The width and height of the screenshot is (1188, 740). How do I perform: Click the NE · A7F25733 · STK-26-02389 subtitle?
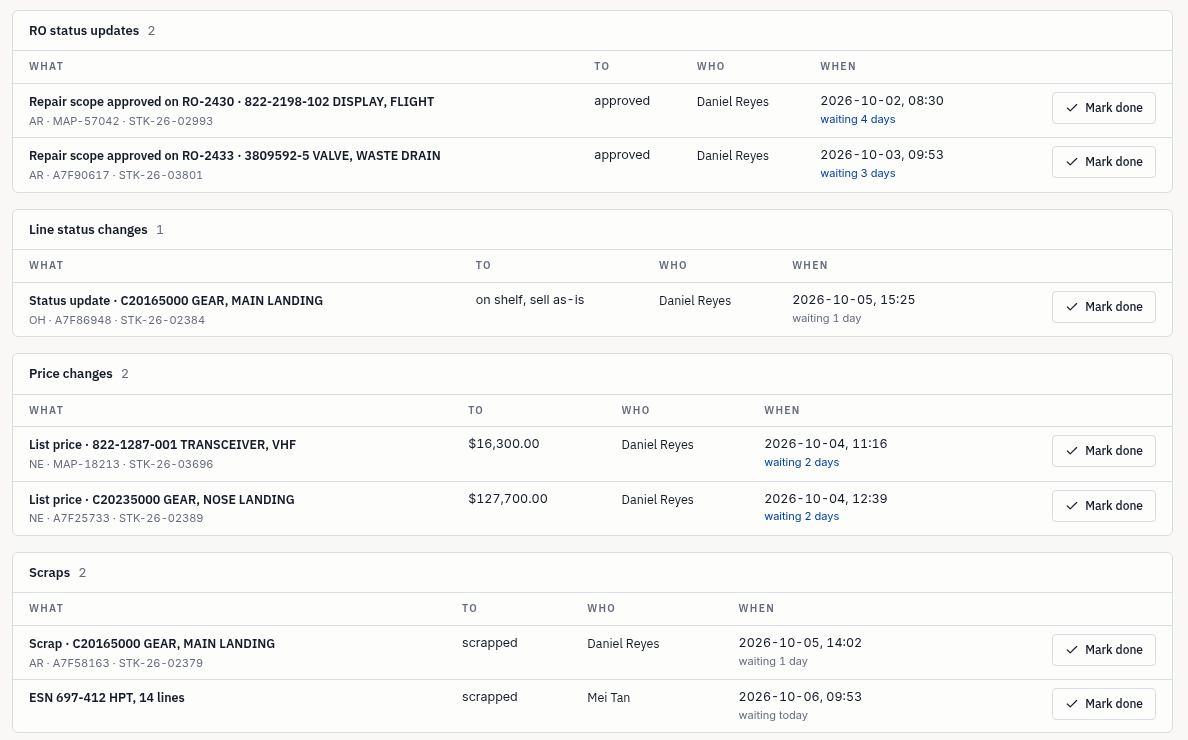click(116, 518)
